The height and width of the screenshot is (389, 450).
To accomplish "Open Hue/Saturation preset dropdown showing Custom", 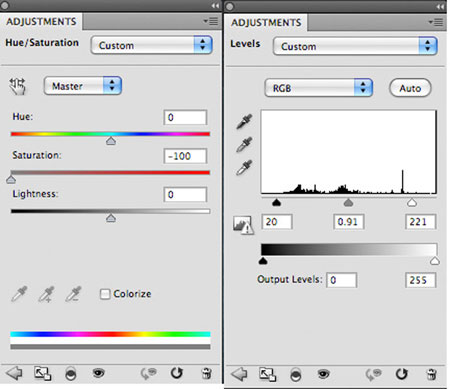I will tap(151, 45).
